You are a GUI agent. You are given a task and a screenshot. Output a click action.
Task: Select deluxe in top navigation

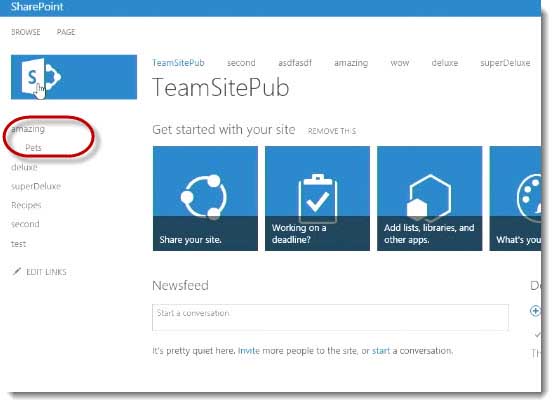[x=445, y=63]
